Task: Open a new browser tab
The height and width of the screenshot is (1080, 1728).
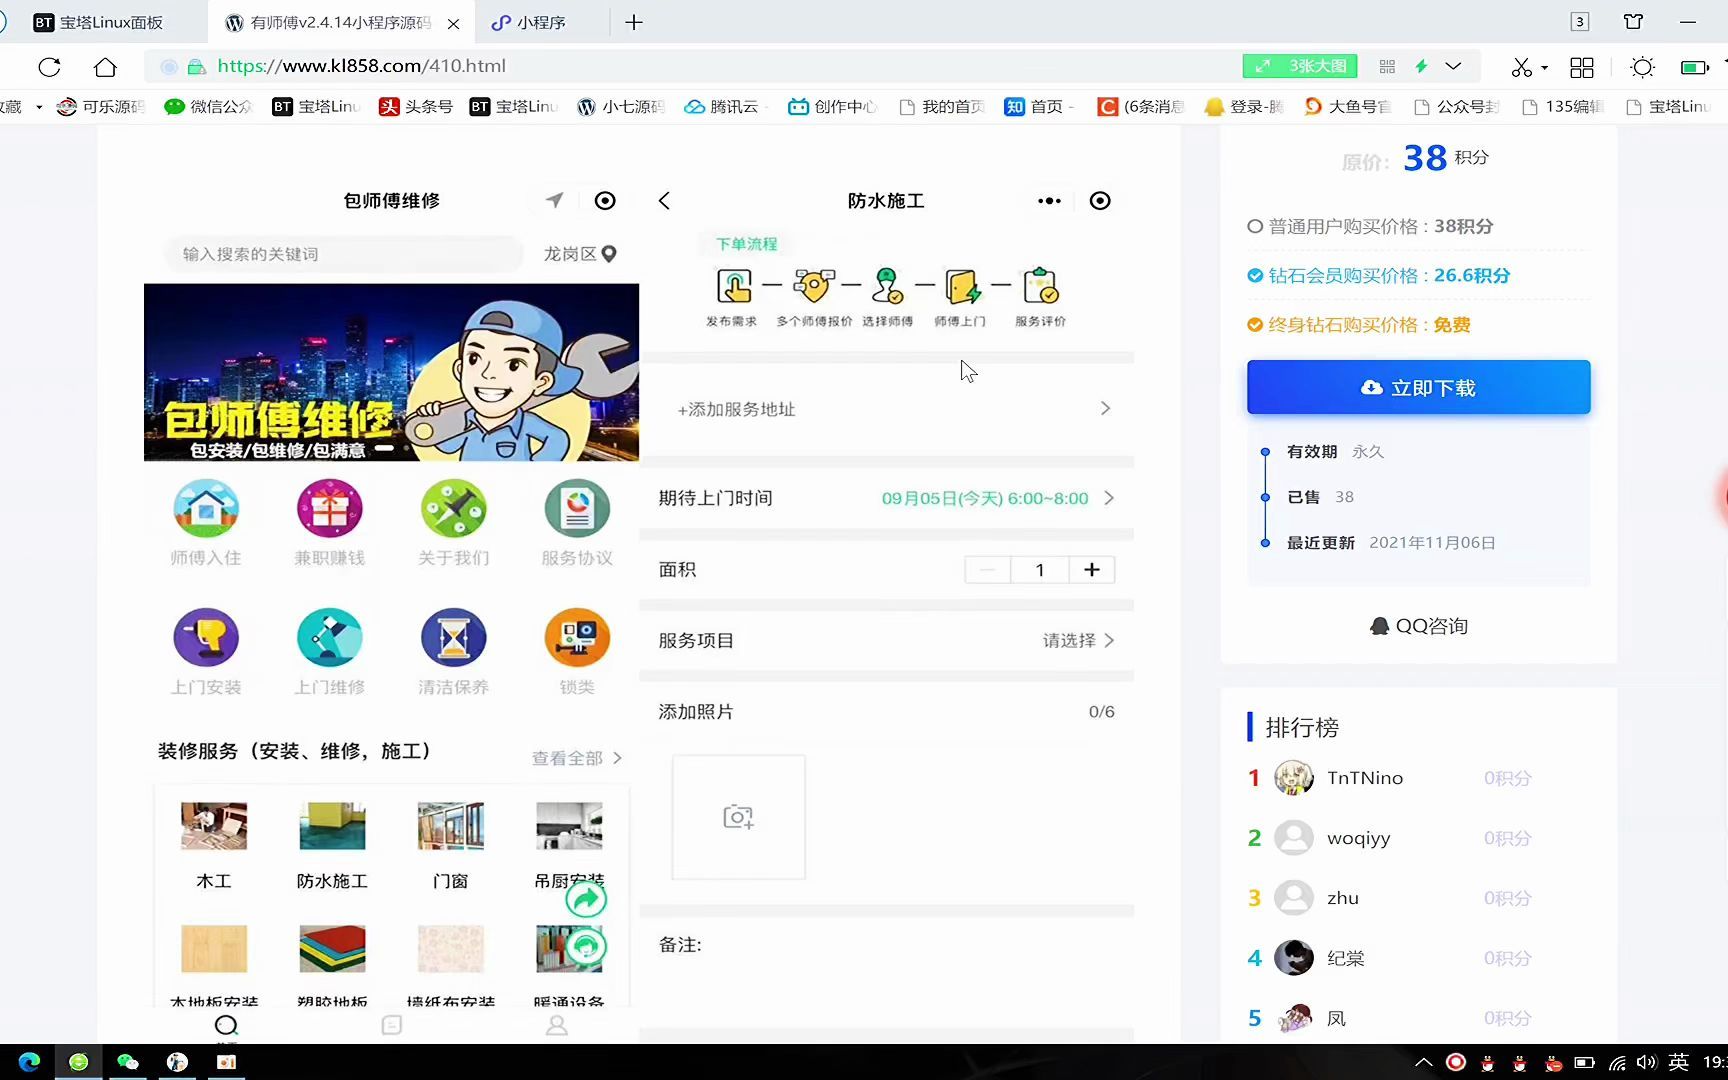Action: [x=634, y=22]
